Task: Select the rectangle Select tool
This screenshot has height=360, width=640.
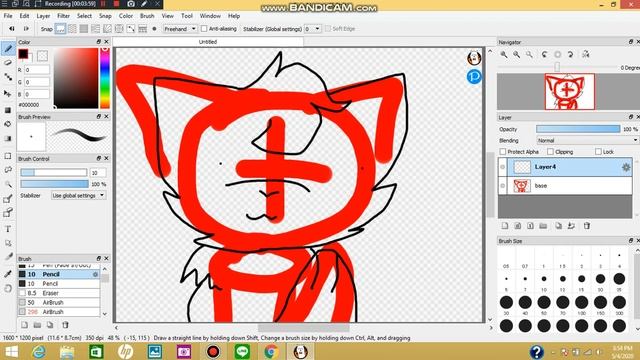Action: pos(8,156)
